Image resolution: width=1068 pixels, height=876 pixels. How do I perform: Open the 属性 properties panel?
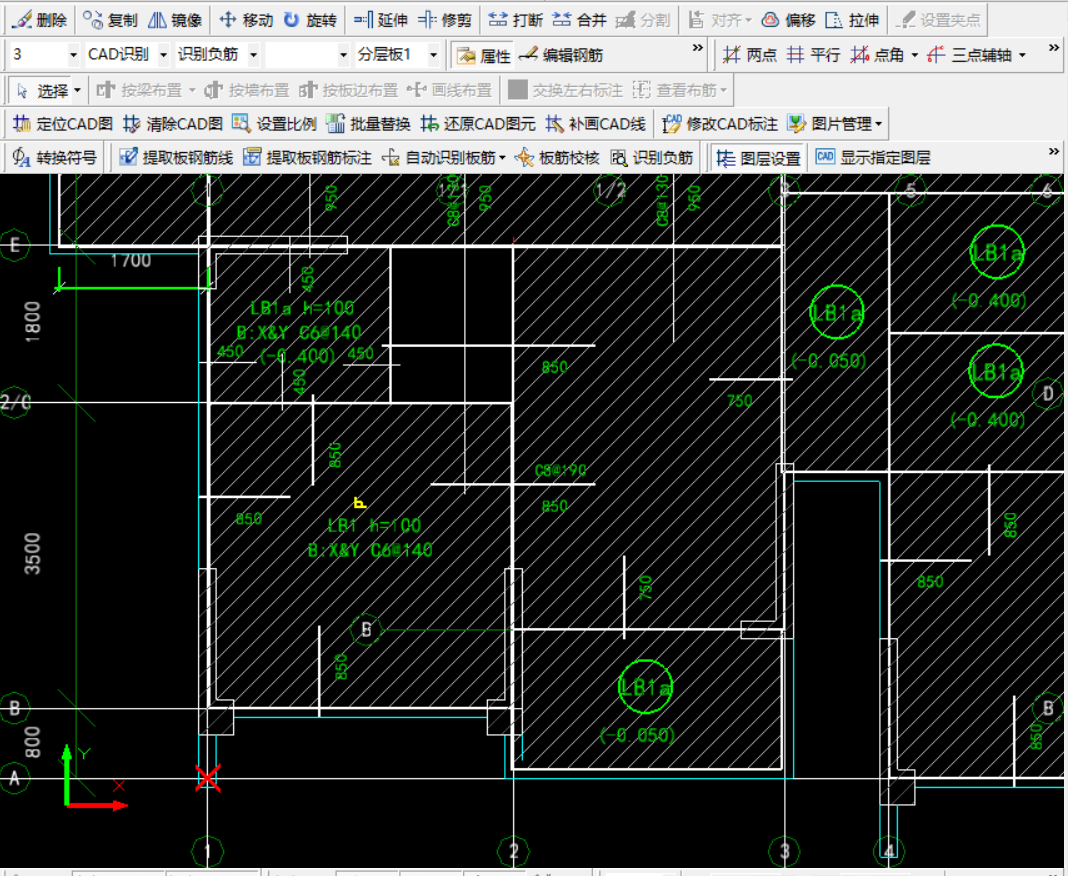[483, 55]
